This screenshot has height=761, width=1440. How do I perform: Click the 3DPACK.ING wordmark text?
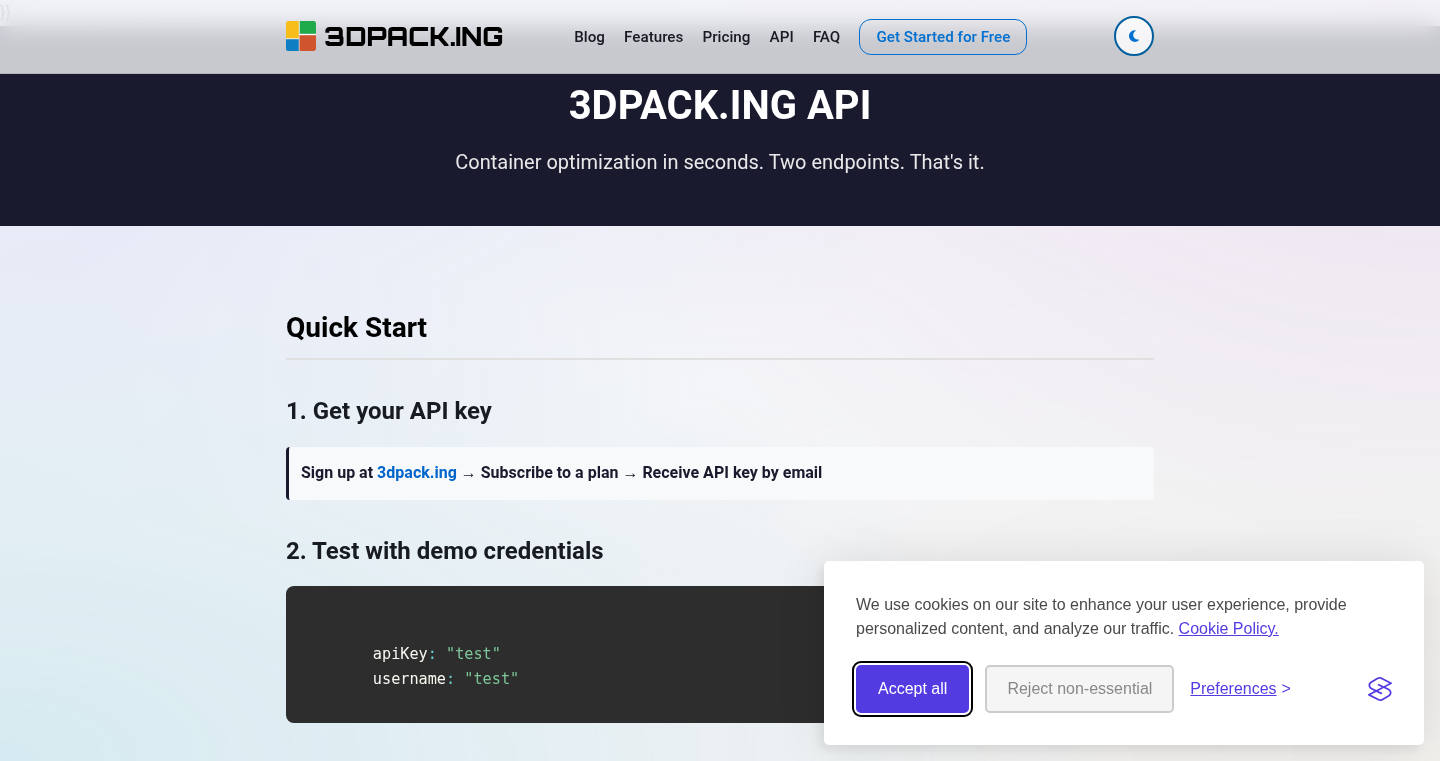413,37
